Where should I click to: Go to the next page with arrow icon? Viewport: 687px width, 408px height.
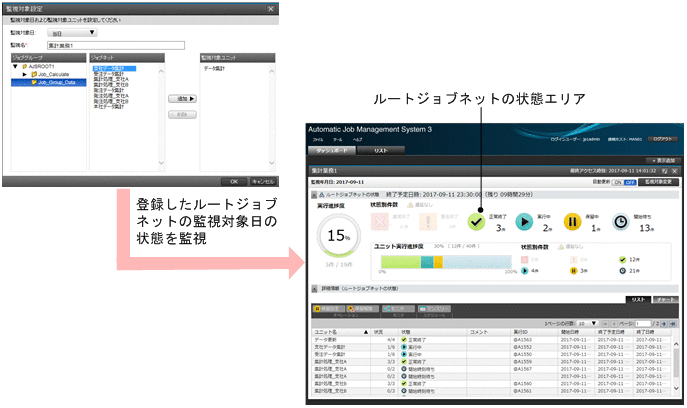664,323
